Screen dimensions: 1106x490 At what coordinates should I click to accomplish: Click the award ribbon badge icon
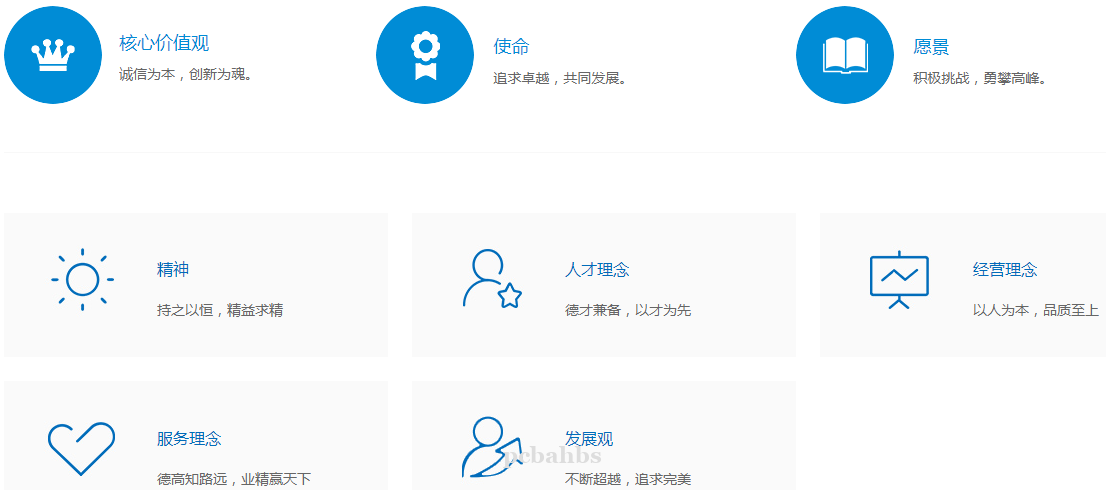click(x=425, y=55)
